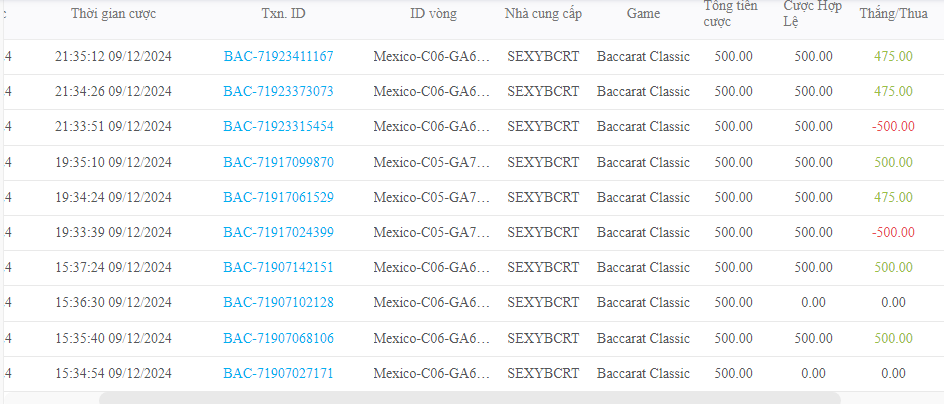Select the -500.00 loss in the 21:33:51 row
The width and height of the screenshot is (944, 404).
893,127
